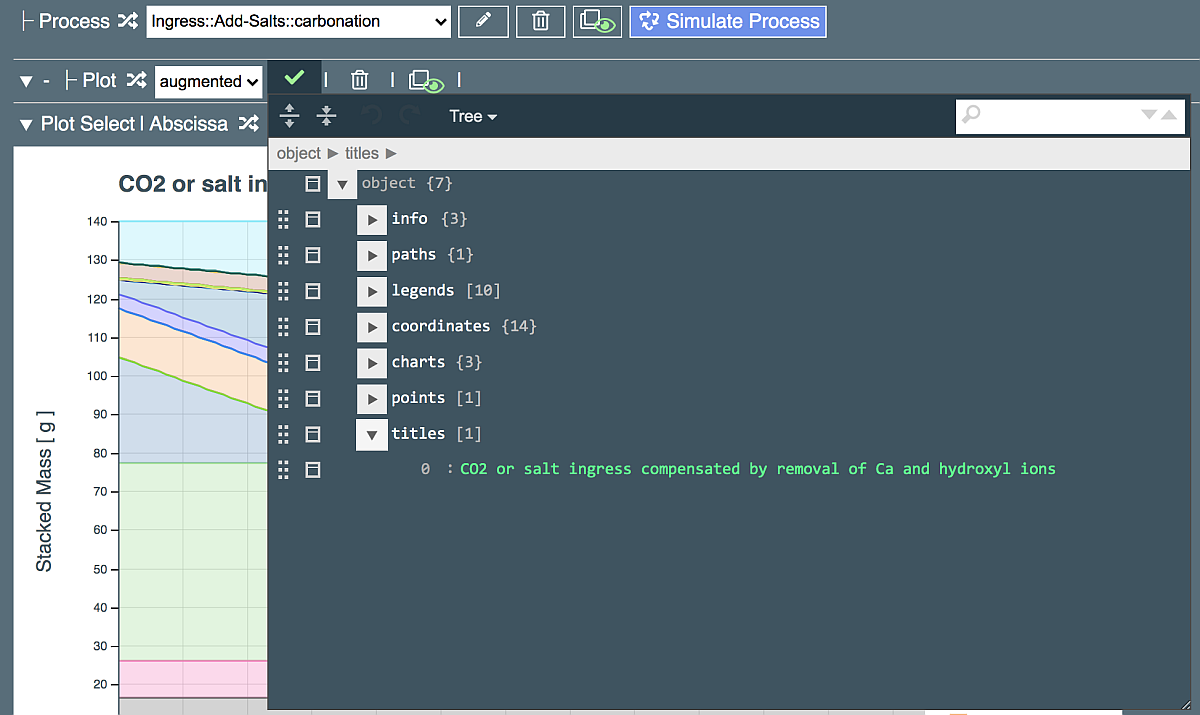The width and height of the screenshot is (1200, 715).
Task: Select the Plot Select Abscissa shuffle icon
Action: click(x=248, y=124)
